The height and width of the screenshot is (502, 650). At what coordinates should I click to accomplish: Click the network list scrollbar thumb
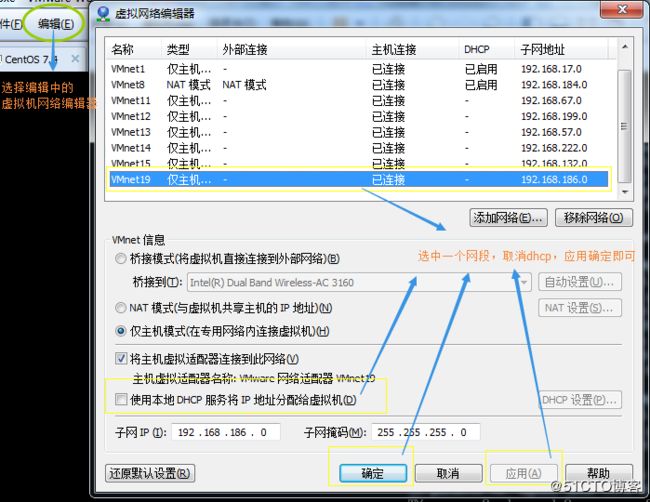[x=624, y=126]
